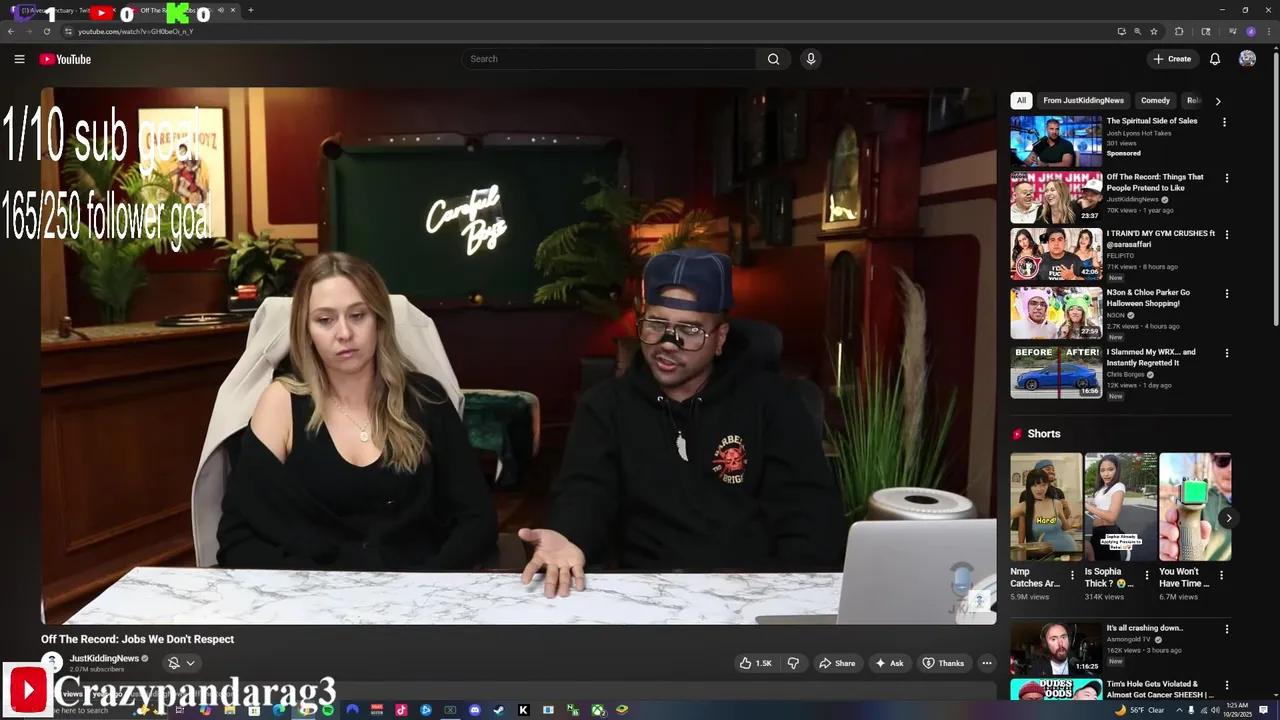Open menu for Is Sophia Thick short
Screen dimensions: 1280x720
pyautogui.click(x=1147, y=575)
